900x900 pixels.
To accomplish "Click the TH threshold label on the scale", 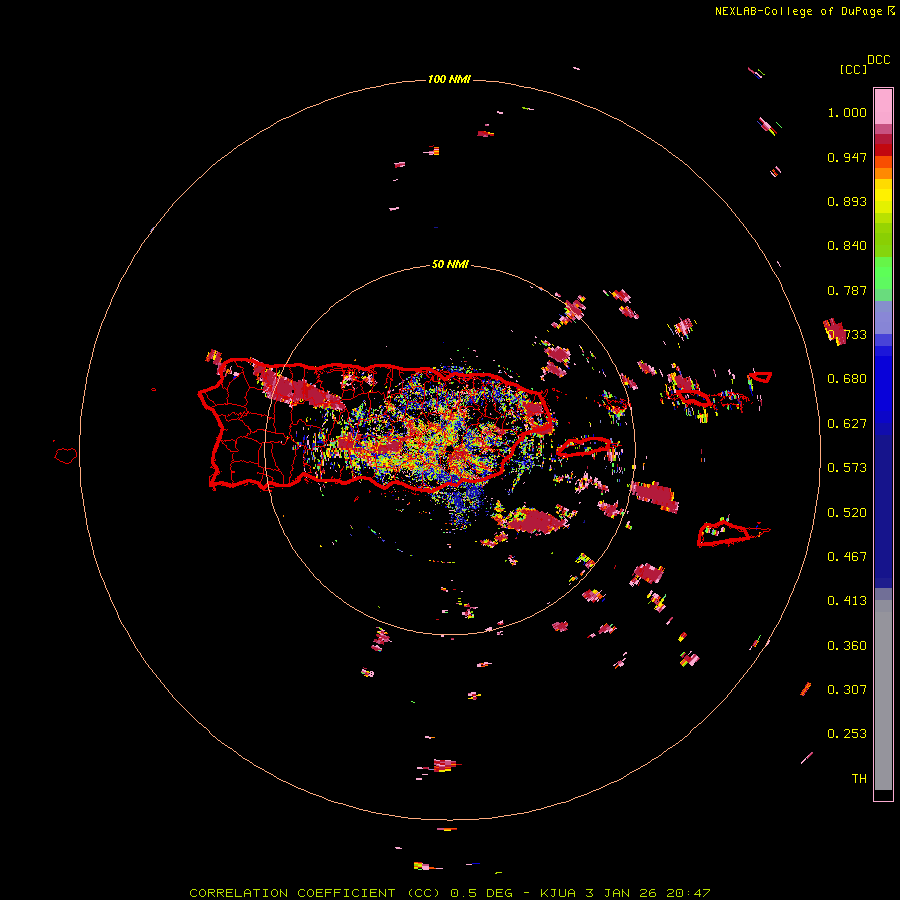I will click(x=859, y=779).
